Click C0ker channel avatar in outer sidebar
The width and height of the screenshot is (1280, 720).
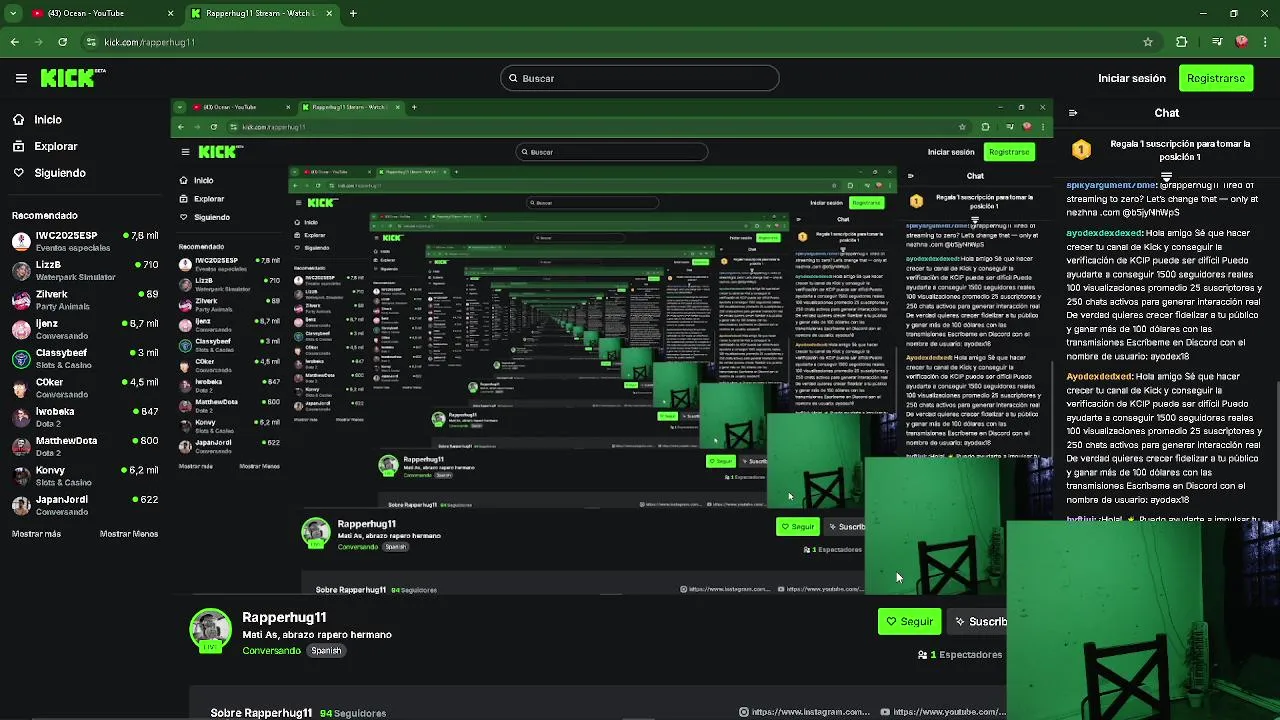(x=21, y=388)
